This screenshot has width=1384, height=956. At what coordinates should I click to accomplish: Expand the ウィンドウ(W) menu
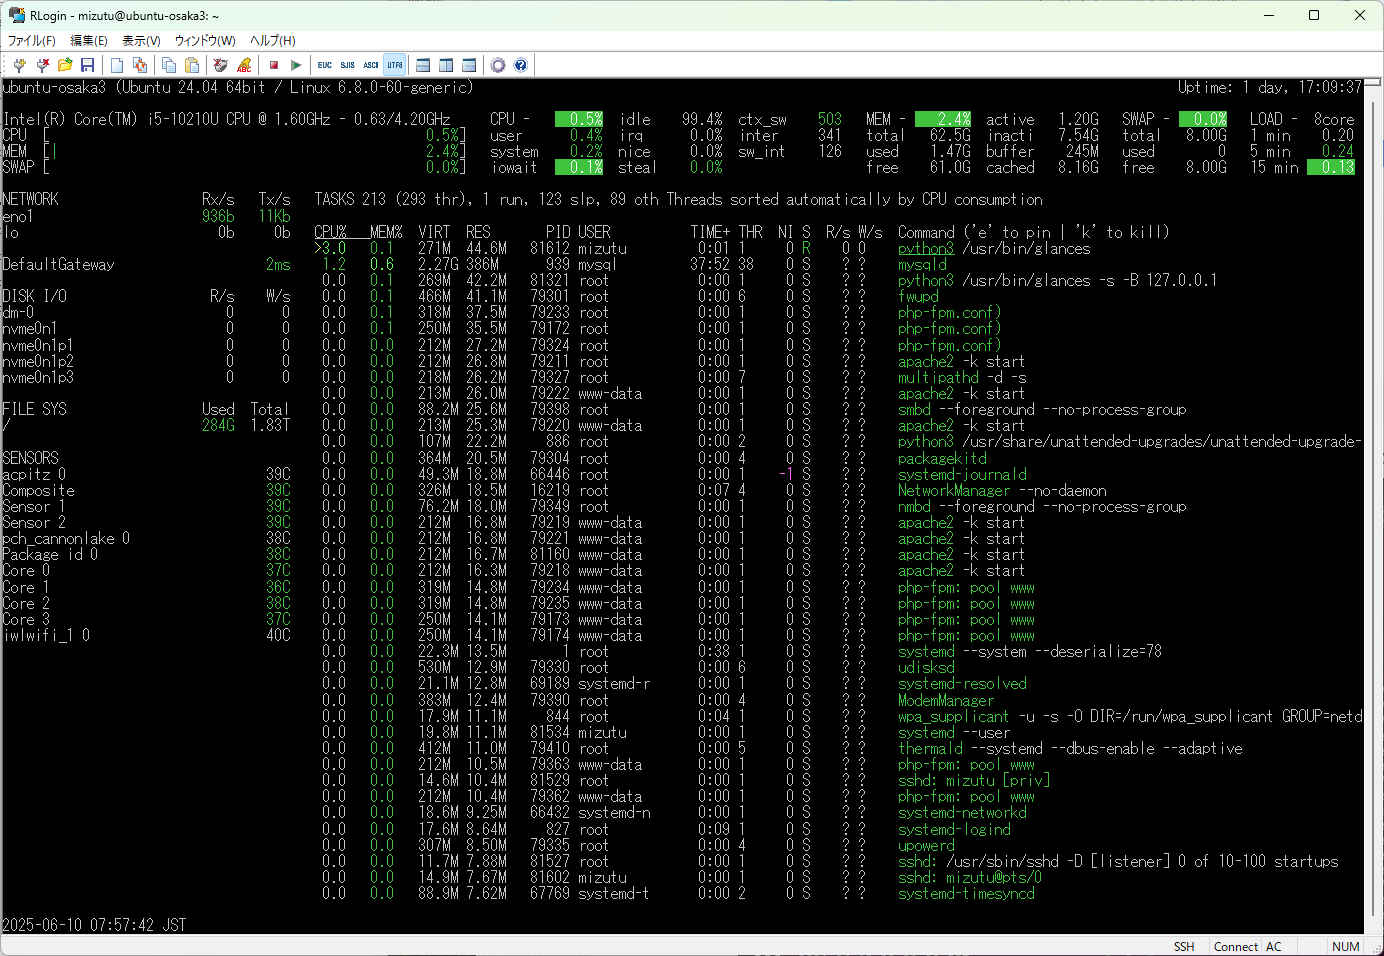click(205, 40)
